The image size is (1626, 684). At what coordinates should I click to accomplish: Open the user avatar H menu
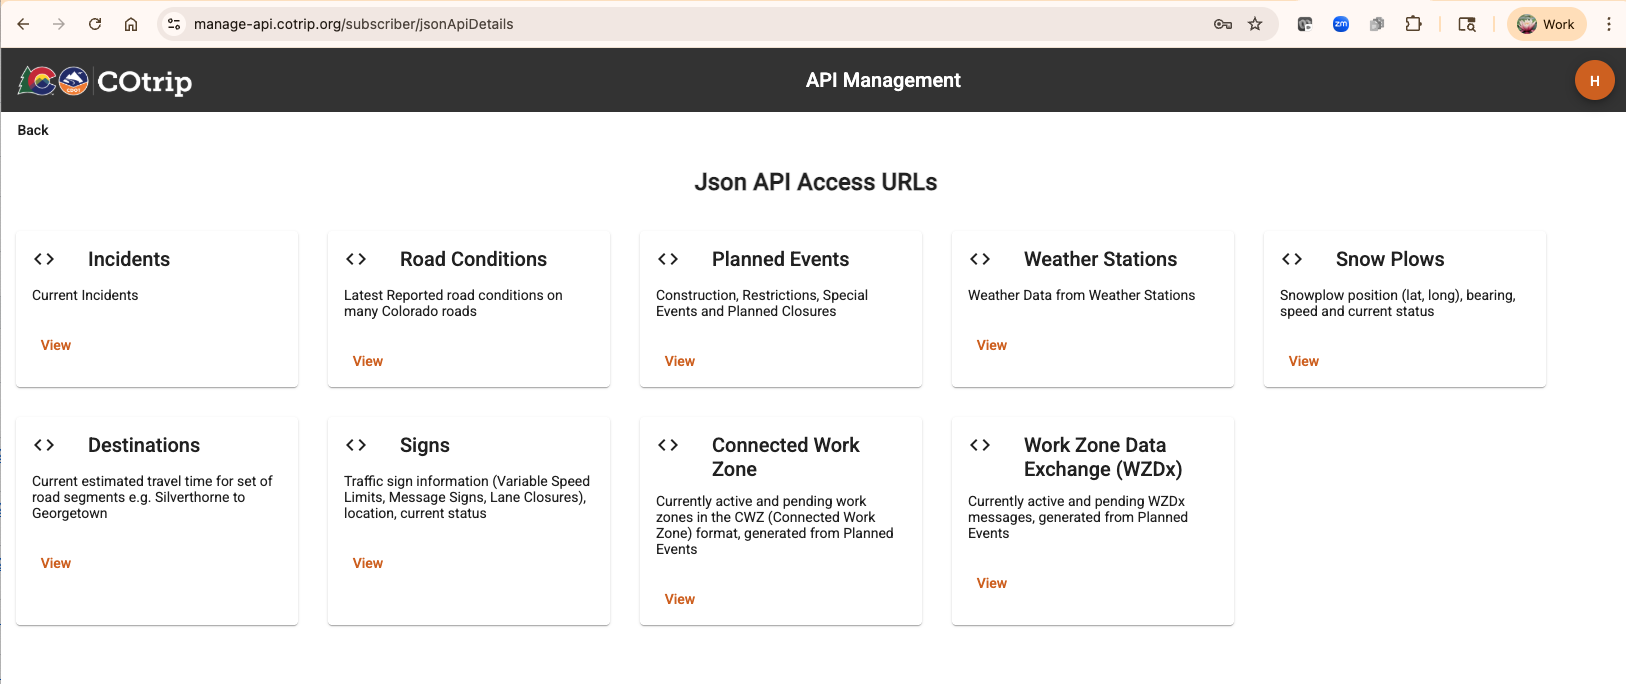pyautogui.click(x=1594, y=80)
